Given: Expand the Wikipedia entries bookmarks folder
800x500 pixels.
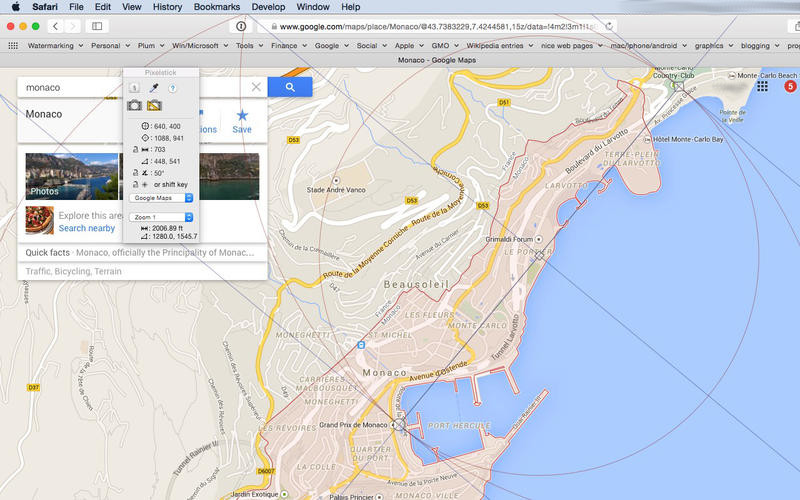Looking at the screenshot, I should click(x=499, y=45).
